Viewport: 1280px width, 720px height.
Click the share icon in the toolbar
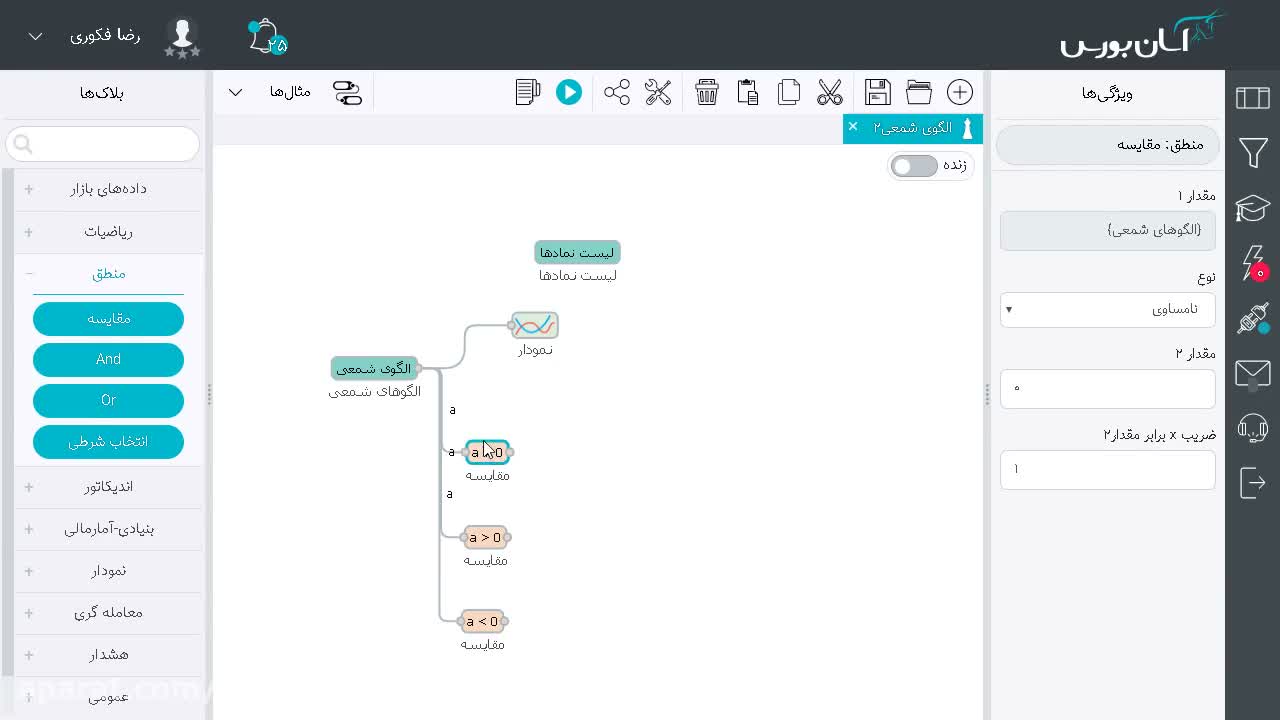[617, 92]
